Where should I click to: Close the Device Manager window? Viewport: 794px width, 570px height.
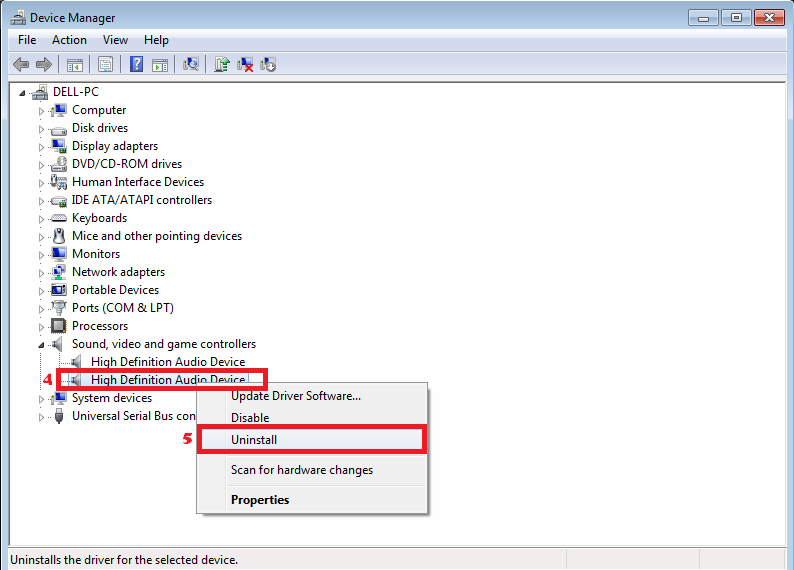769,18
